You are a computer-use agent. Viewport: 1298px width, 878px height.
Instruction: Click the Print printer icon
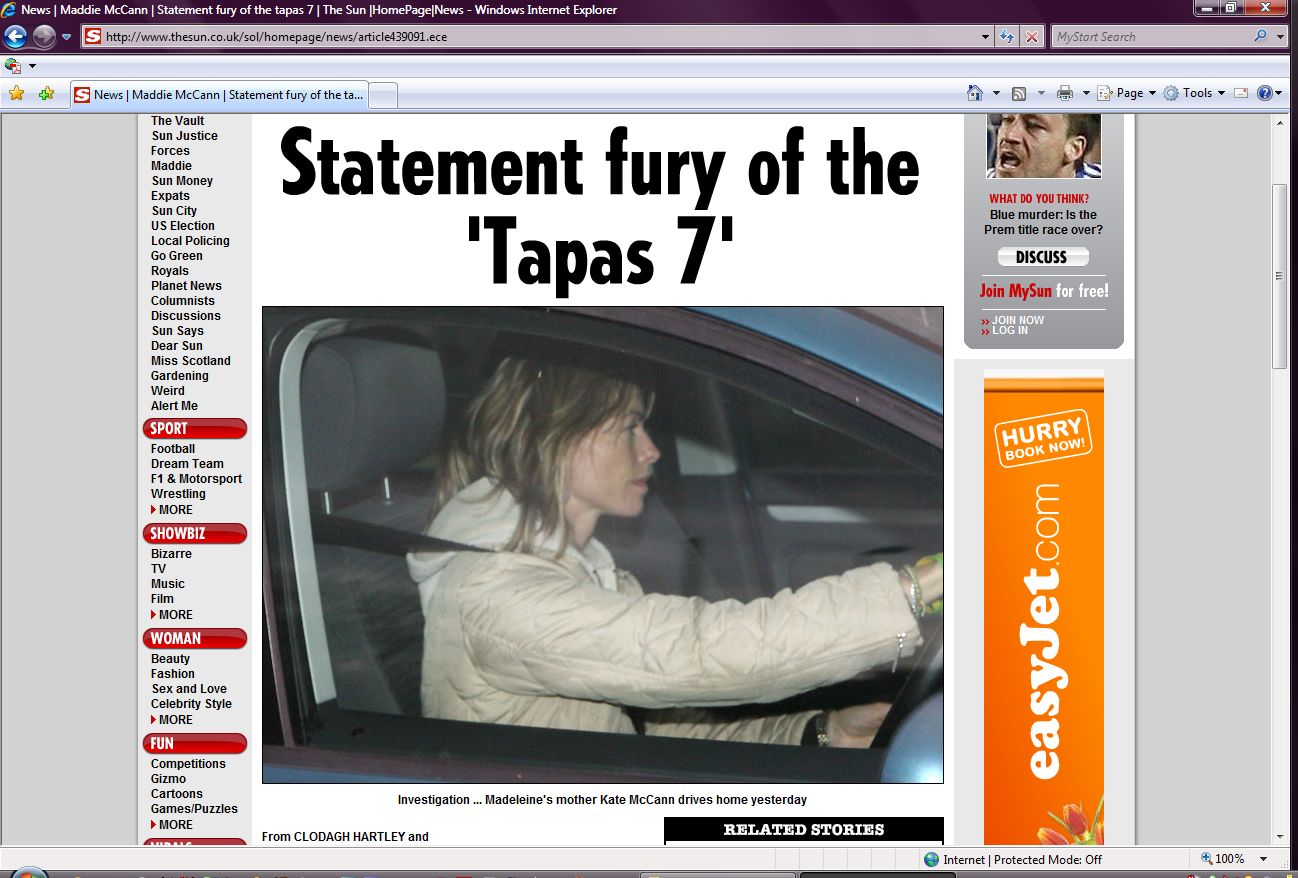click(1064, 93)
